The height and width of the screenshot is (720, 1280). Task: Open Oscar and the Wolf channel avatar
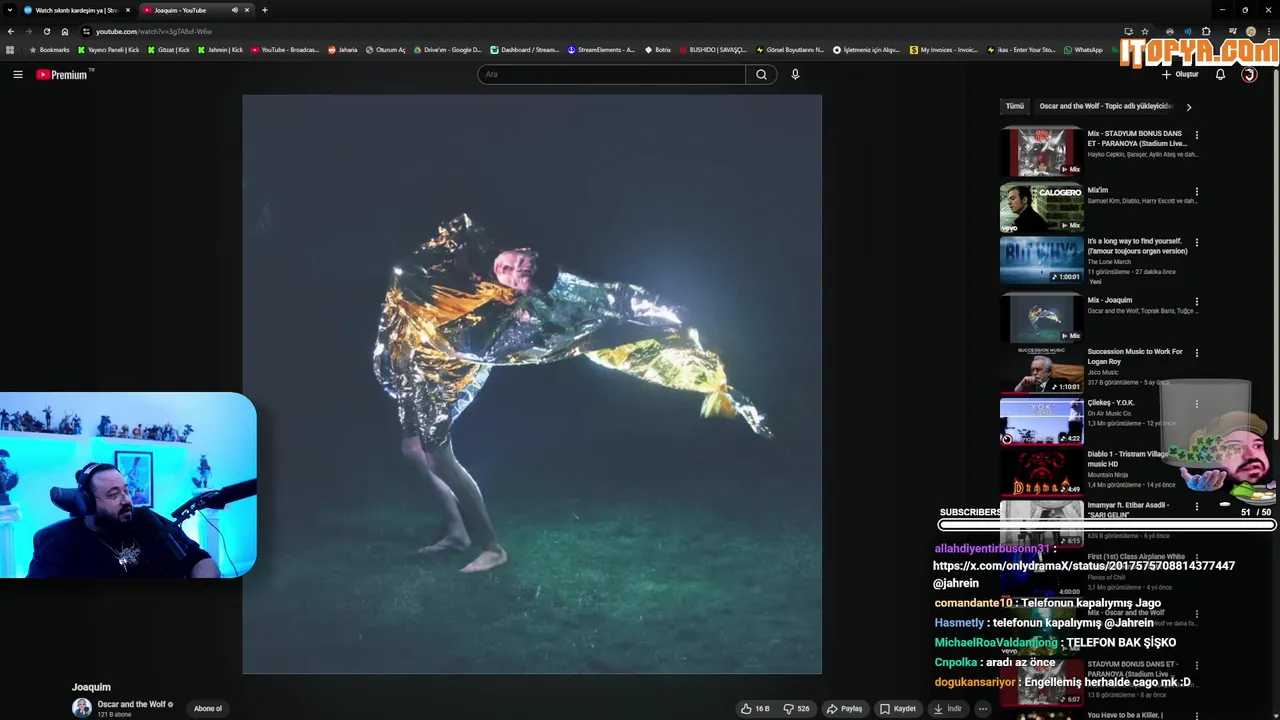pyautogui.click(x=82, y=708)
